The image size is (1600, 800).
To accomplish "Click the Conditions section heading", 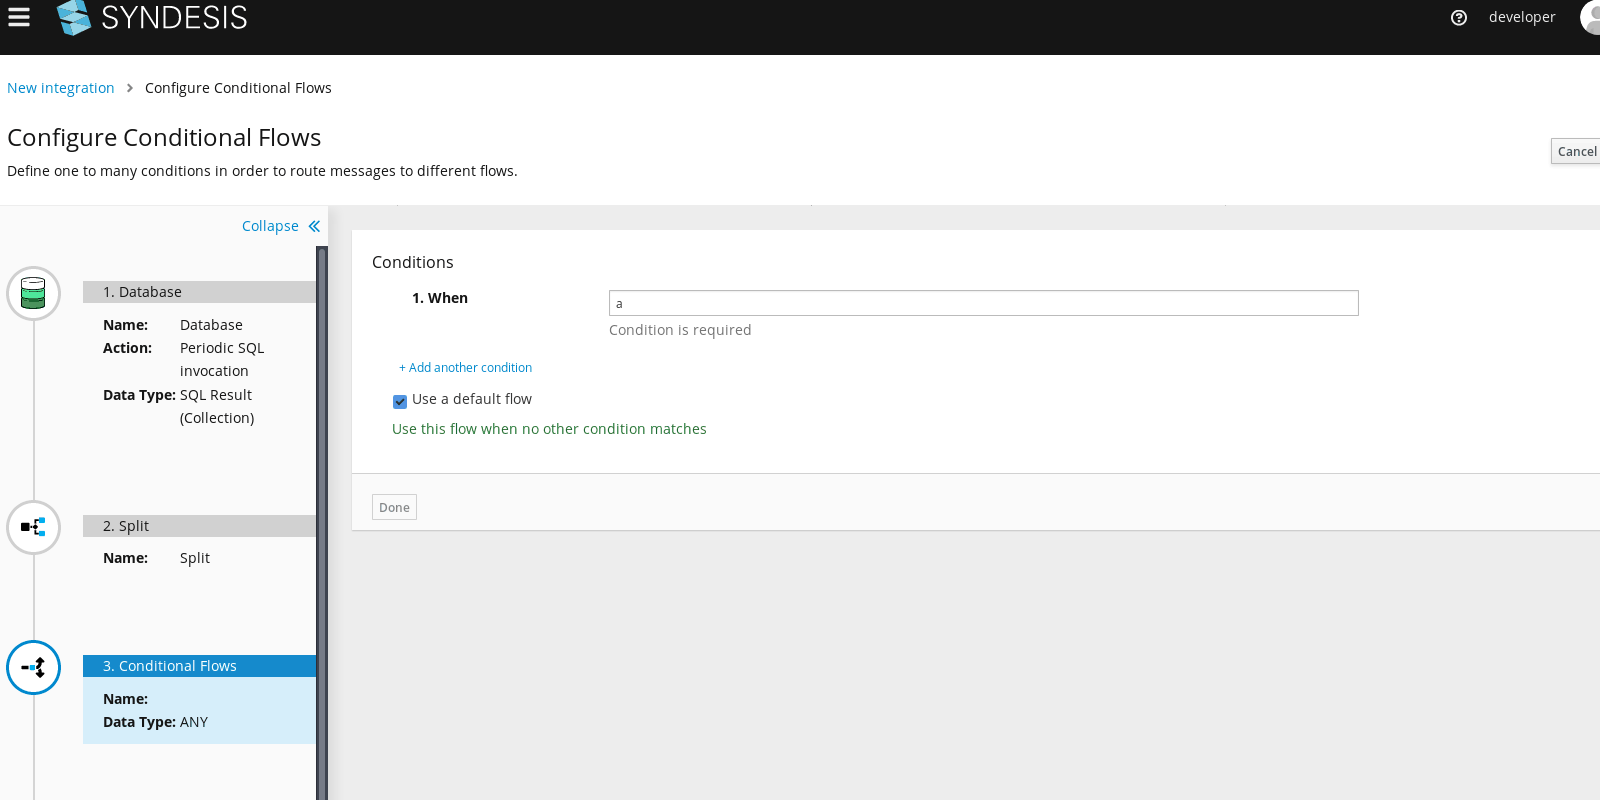I will click(x=413, y=262).
